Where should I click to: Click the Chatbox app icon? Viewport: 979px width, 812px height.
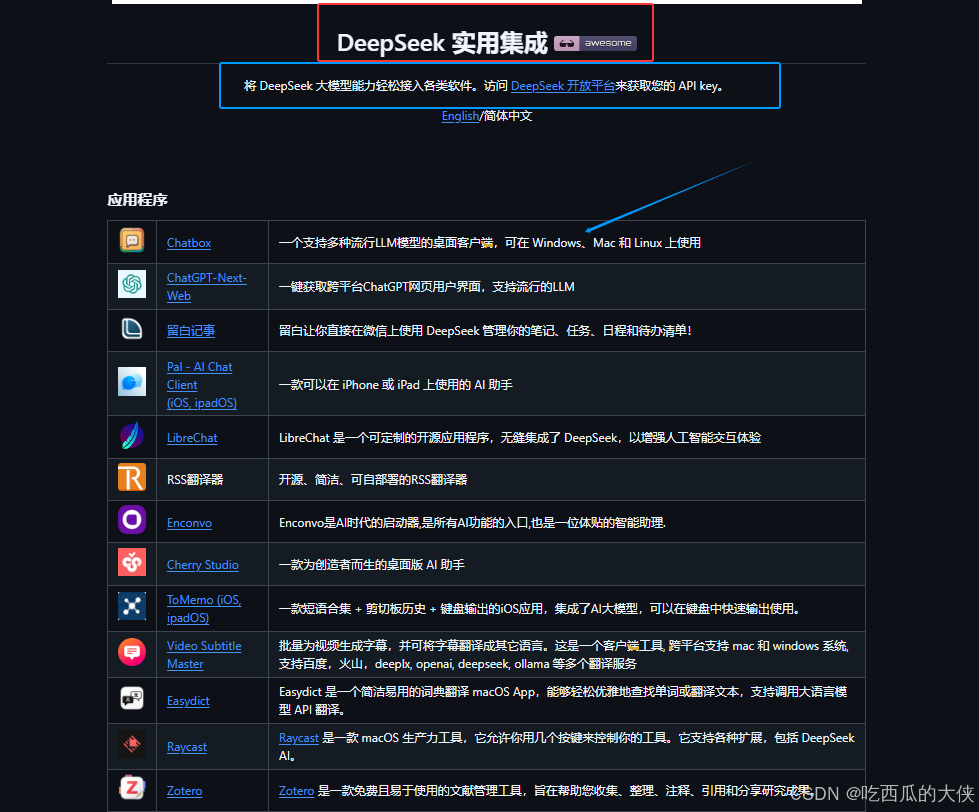132,240
